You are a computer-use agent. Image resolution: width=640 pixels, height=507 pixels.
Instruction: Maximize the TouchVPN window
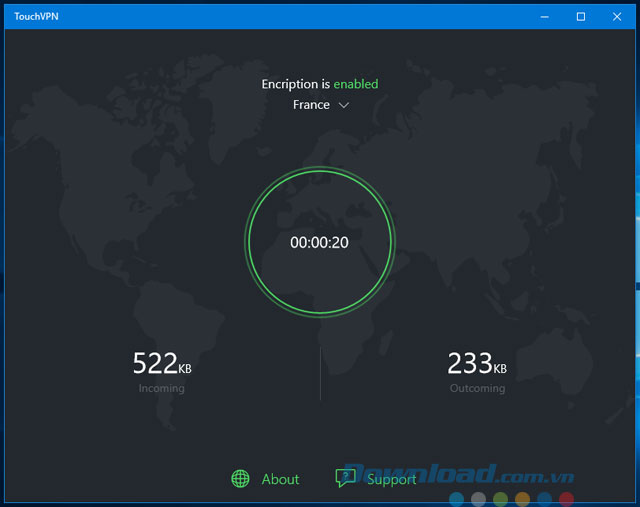581,17
